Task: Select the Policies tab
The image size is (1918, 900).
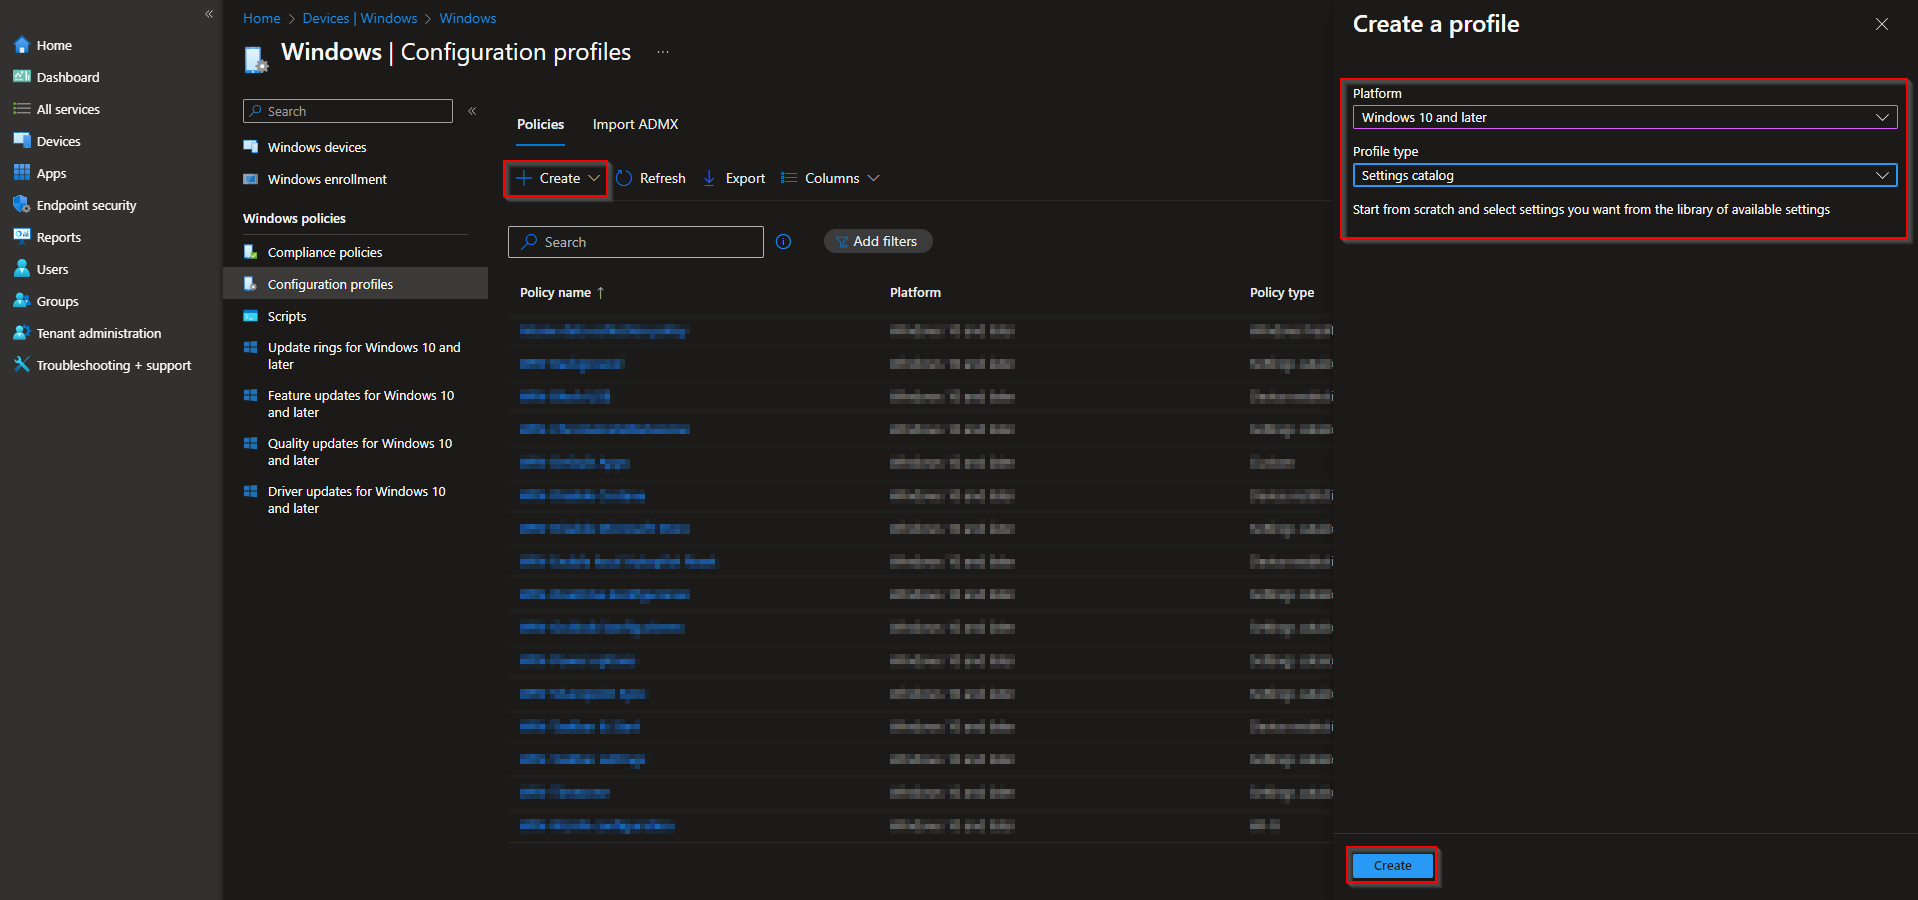Action: (540, 124)
